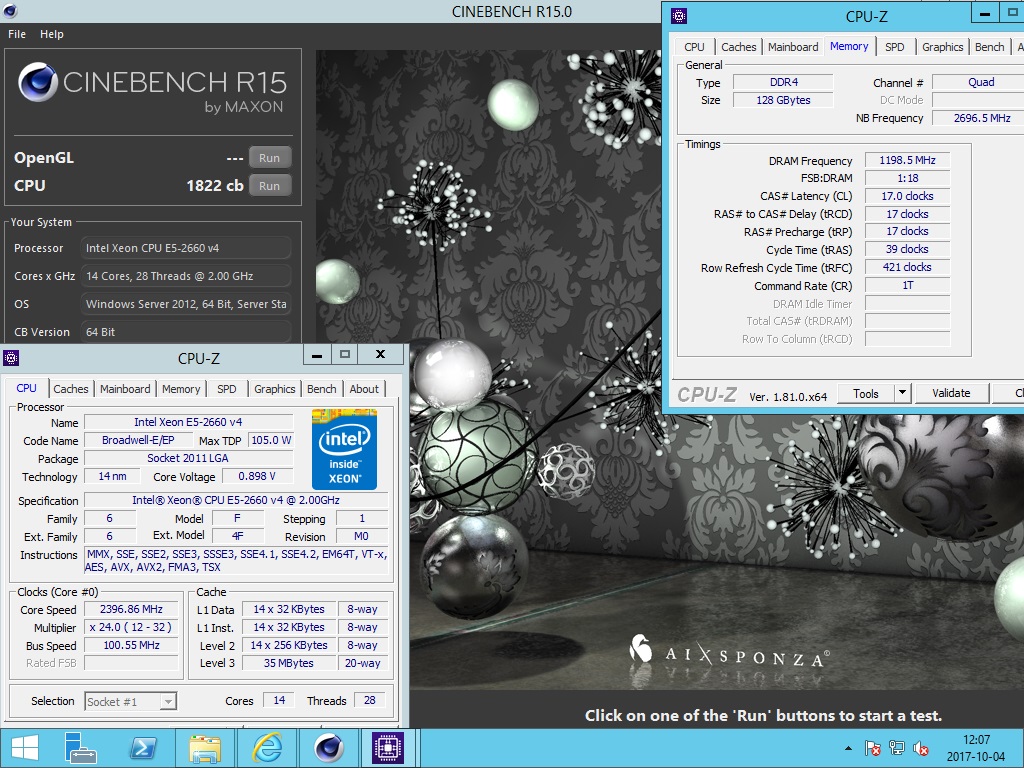Switch to Cinebench via its taskbar icon
This screenshot has height=768, width=1024.
[329, 748]
